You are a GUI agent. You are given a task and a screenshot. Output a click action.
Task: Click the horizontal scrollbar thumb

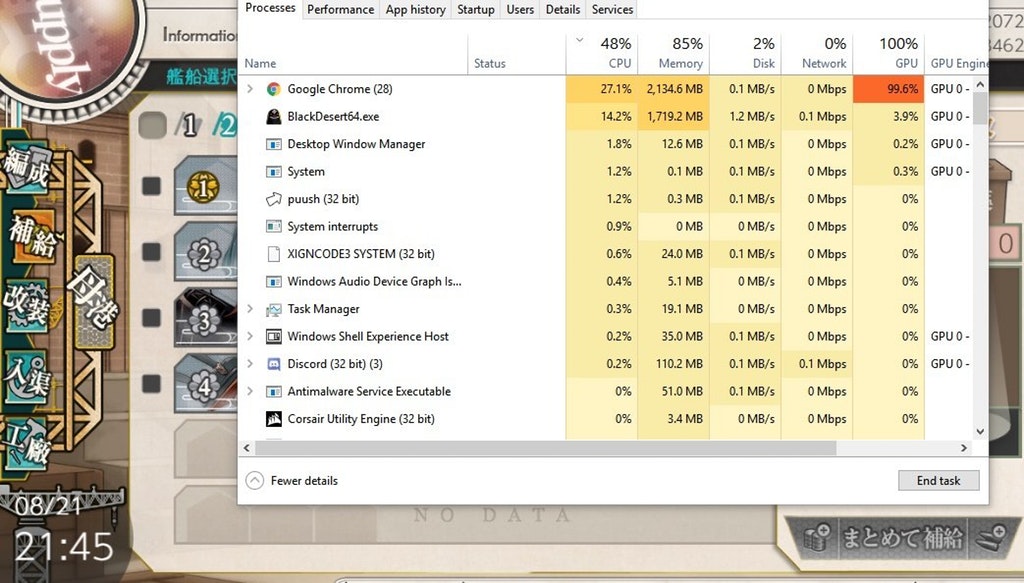pos(545,448)
